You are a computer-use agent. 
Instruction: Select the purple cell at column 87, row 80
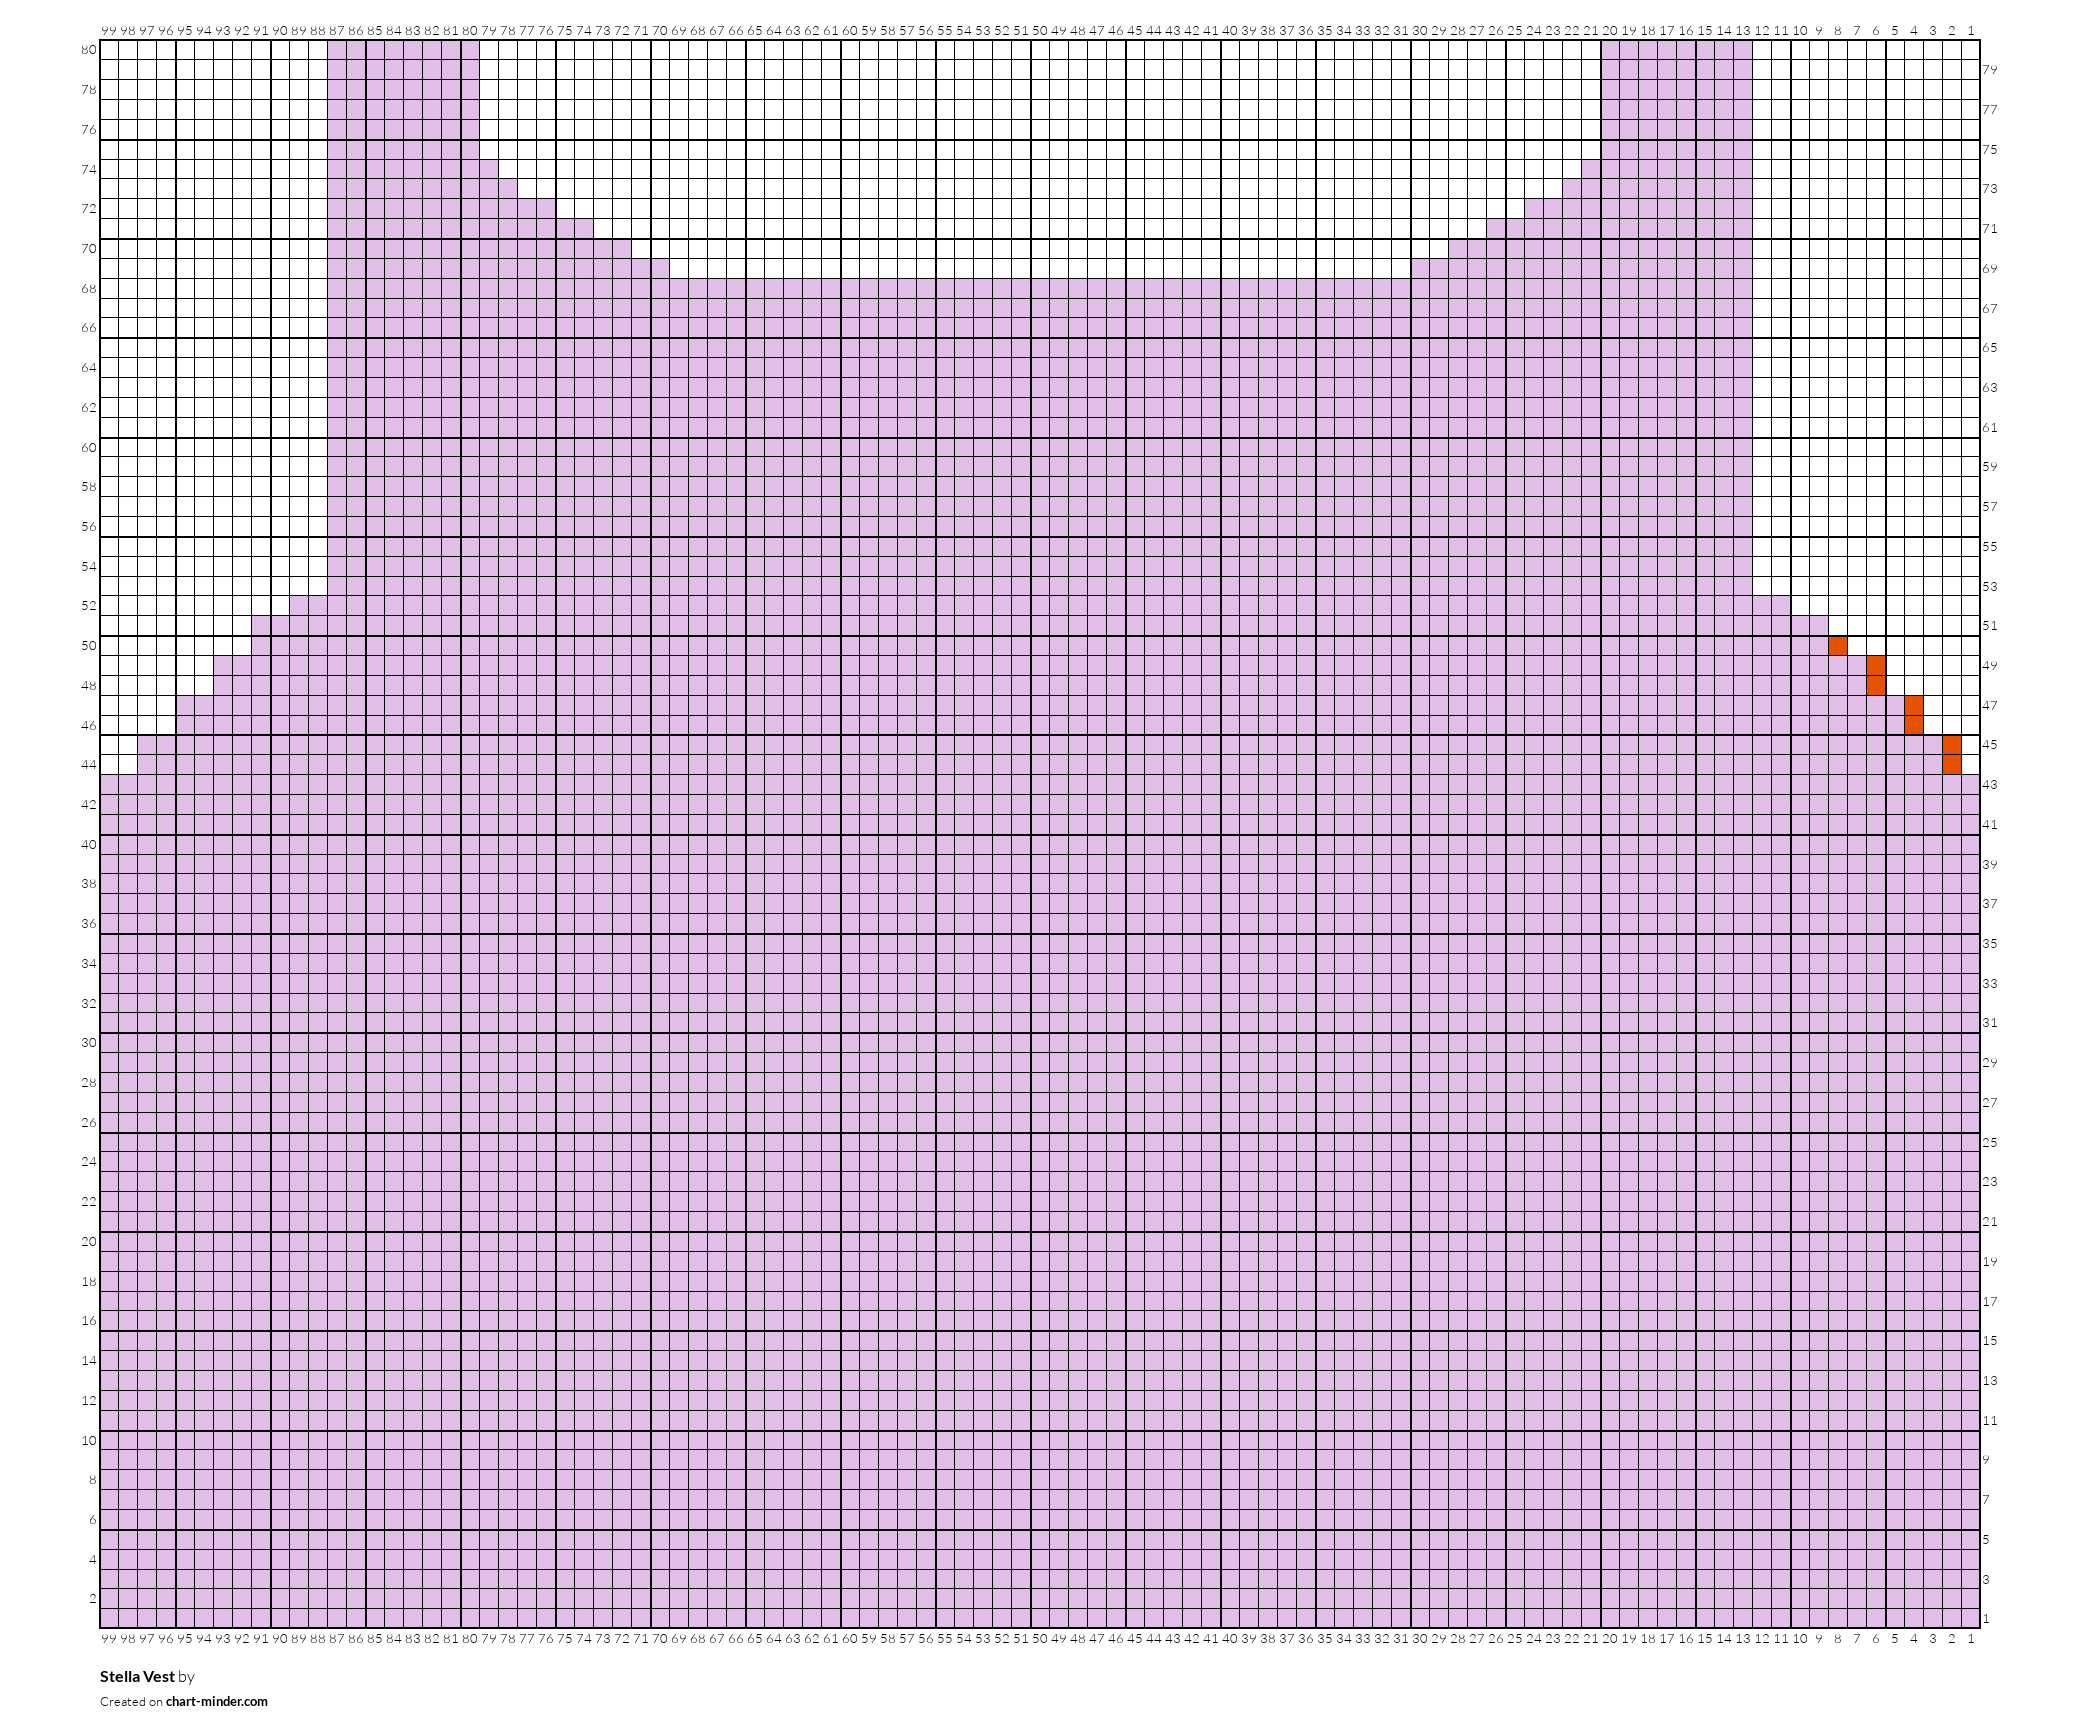click(337, 50)
